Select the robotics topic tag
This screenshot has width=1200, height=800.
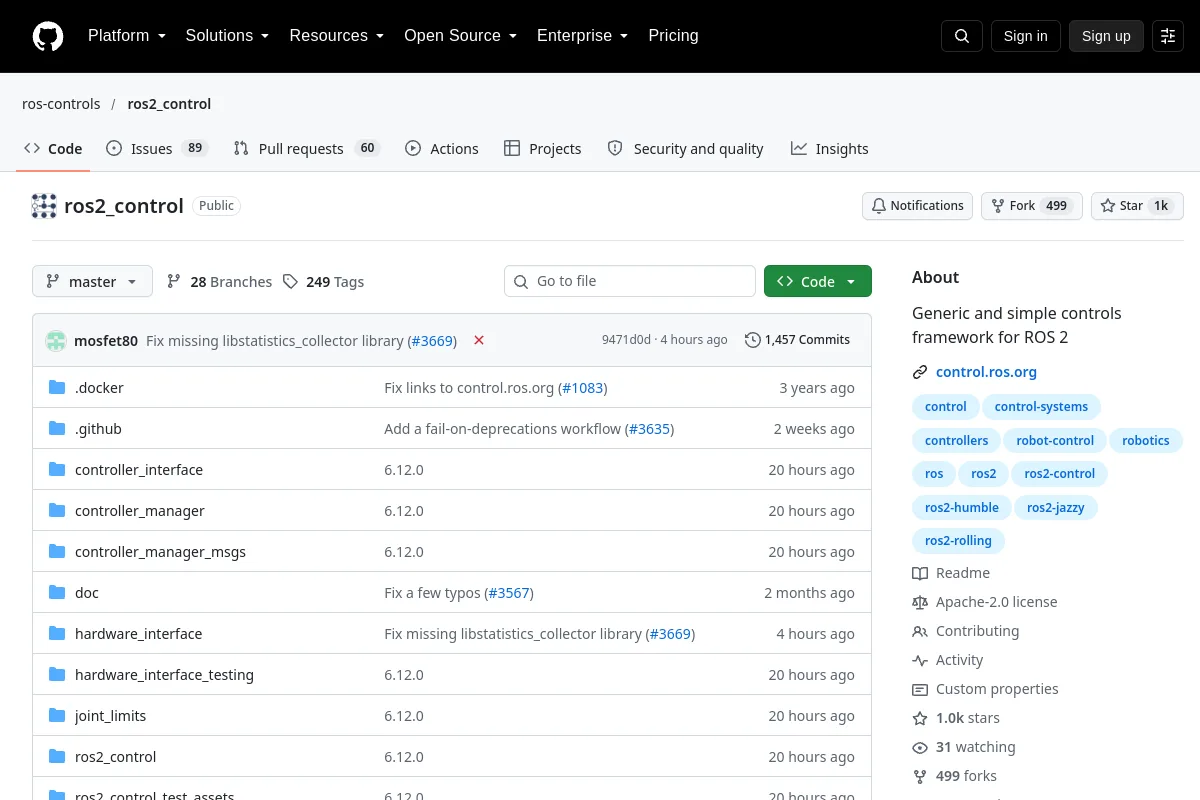click(x=1146, y=440)
